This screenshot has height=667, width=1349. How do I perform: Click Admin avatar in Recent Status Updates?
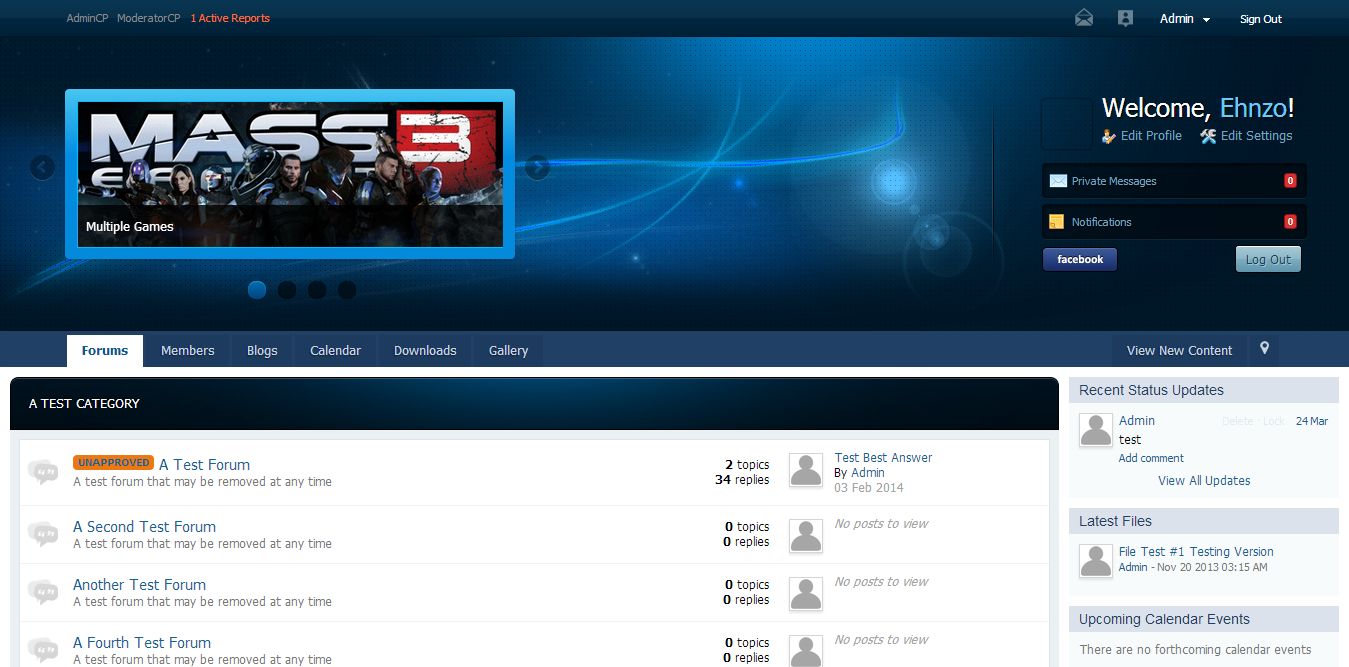pos(1096,430)
